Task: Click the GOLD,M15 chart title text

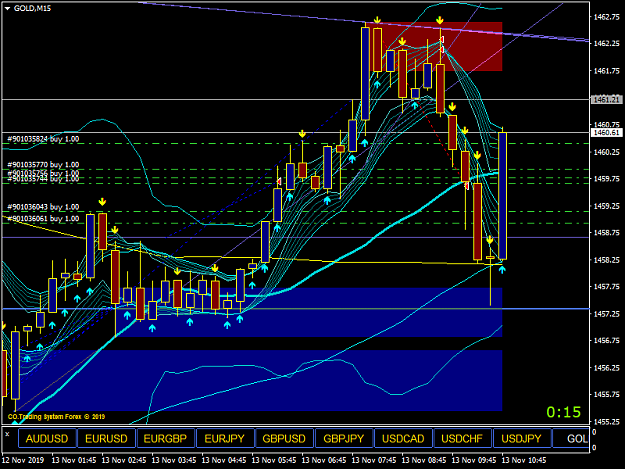Action: (32, 8)
